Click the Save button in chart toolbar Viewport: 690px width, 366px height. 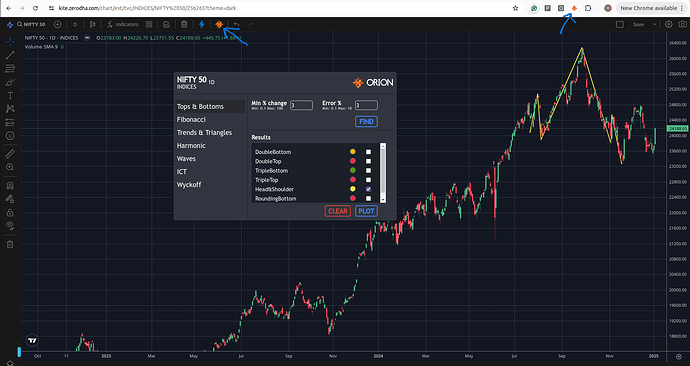pos(639,24)
